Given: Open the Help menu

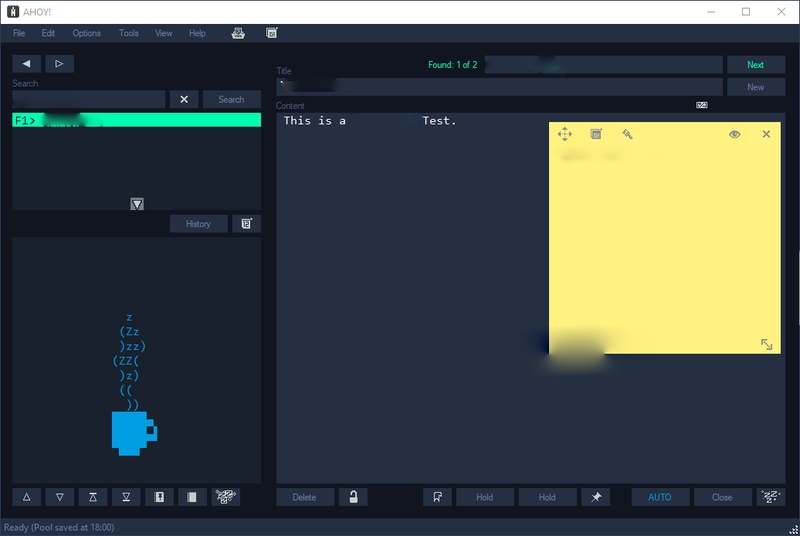Looking at the screenshot, I should click(197, 33).
